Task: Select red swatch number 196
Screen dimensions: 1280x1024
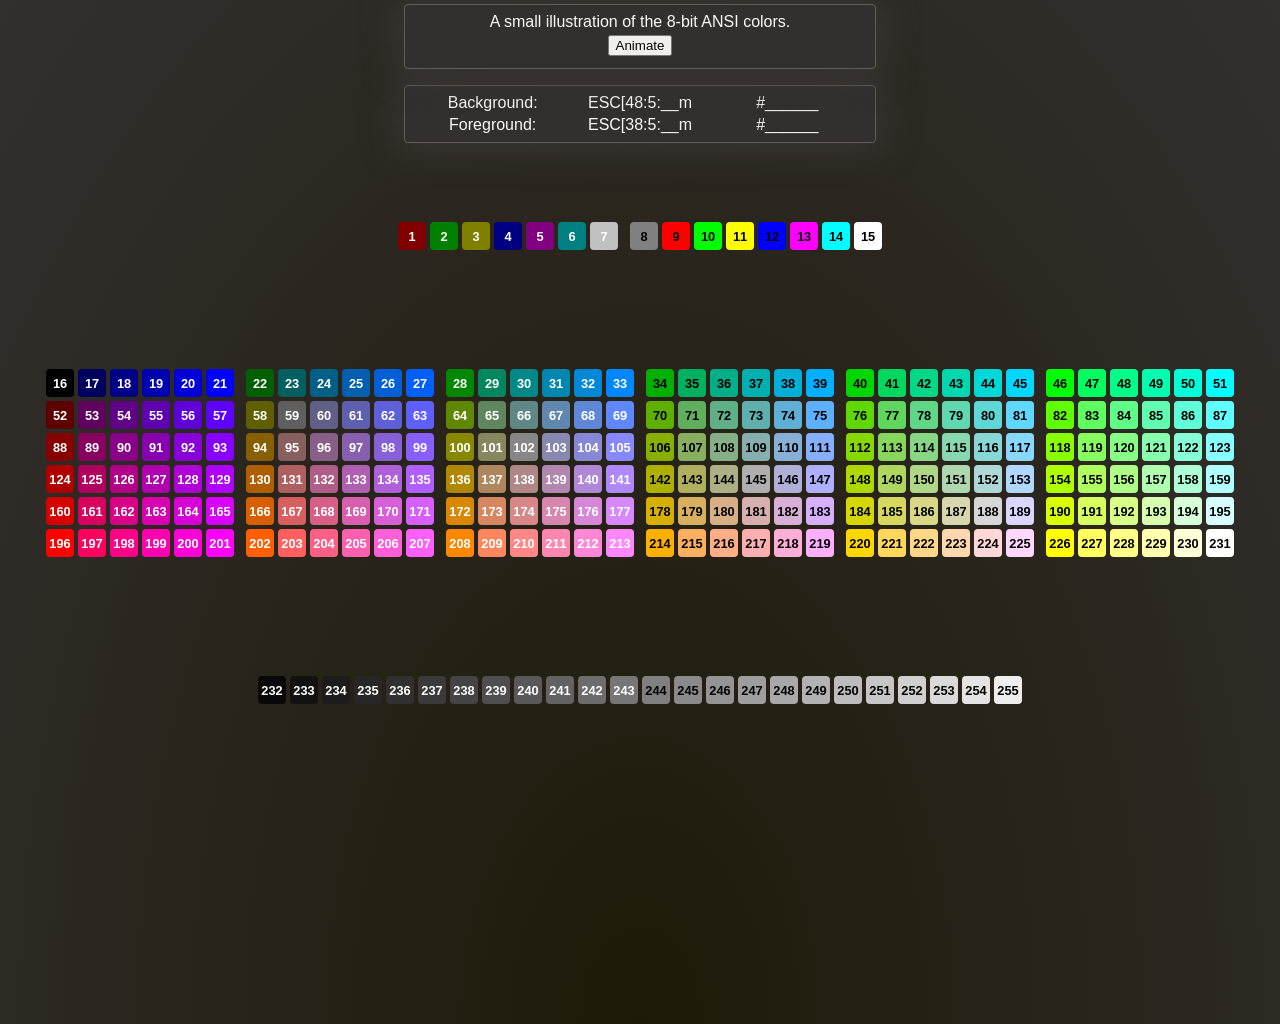Action: click(x=60, y=543)
